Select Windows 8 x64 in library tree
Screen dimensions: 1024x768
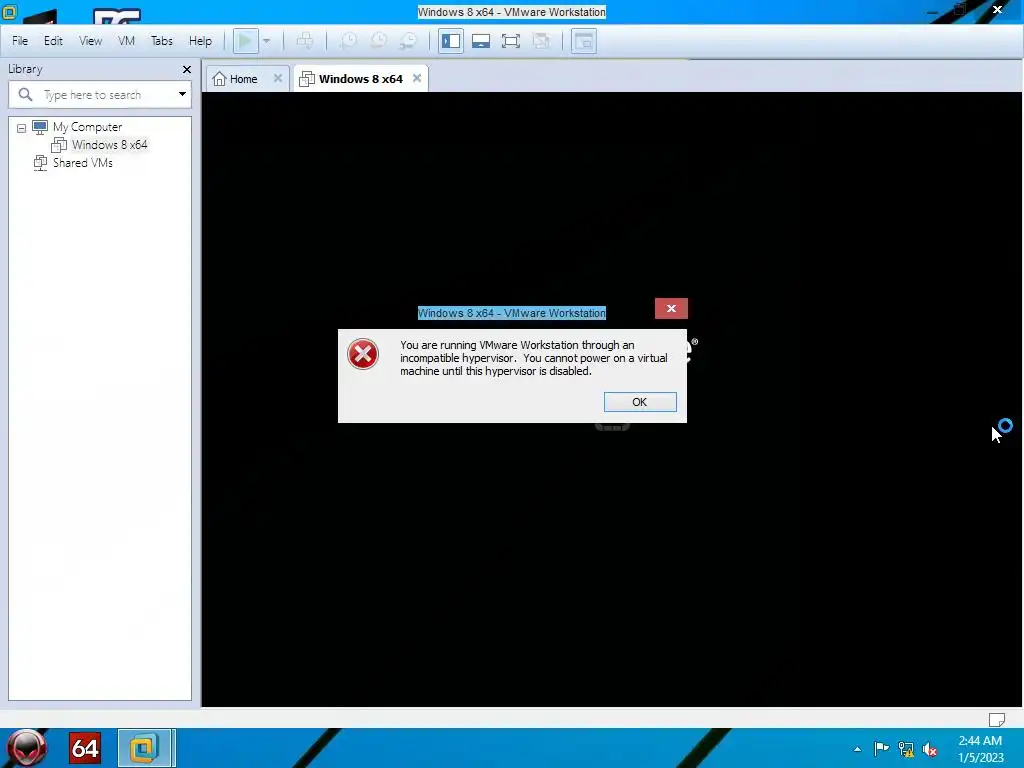[110, 144]
